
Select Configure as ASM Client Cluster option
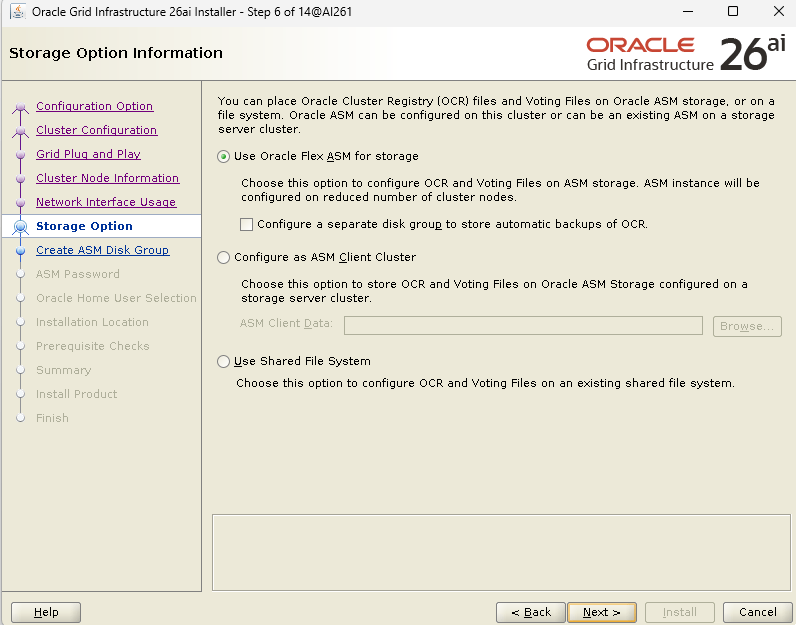(224, 258)
